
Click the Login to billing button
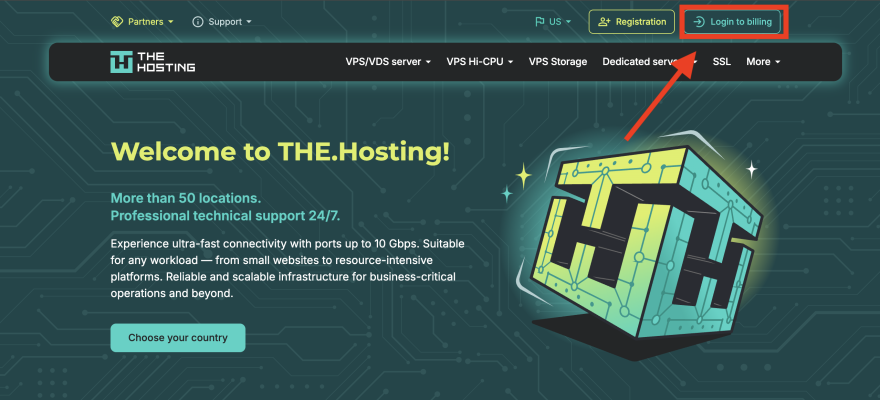(732, 22)
